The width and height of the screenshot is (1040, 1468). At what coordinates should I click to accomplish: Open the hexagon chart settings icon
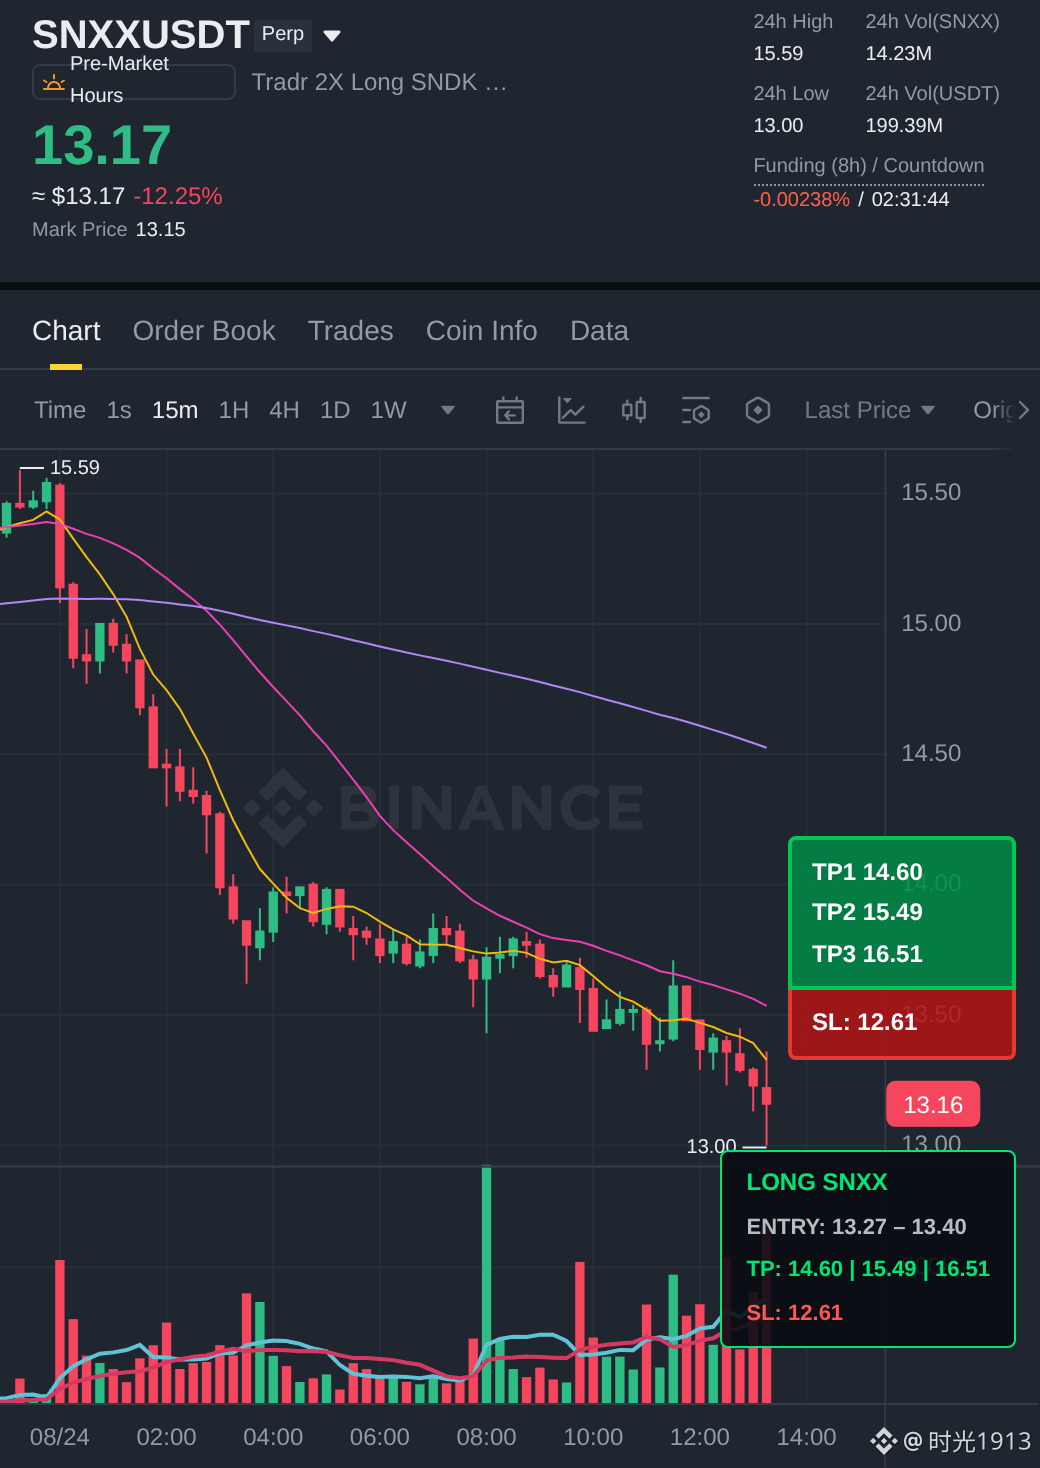pyautogui.click(x=758, y=410)
